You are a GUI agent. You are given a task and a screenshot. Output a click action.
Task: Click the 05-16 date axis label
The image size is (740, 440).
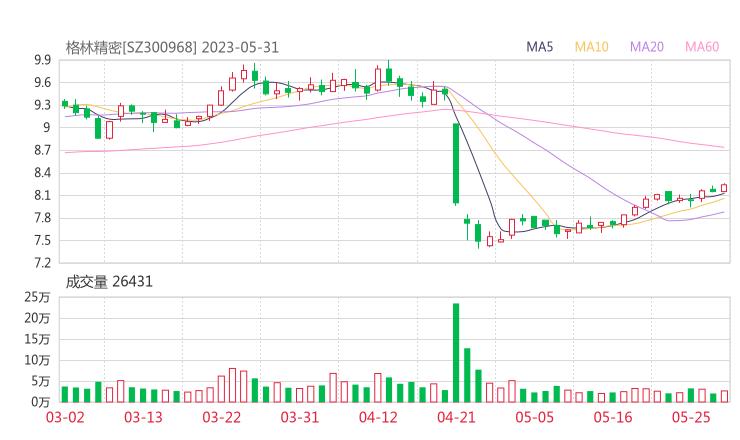coord(613,417)
